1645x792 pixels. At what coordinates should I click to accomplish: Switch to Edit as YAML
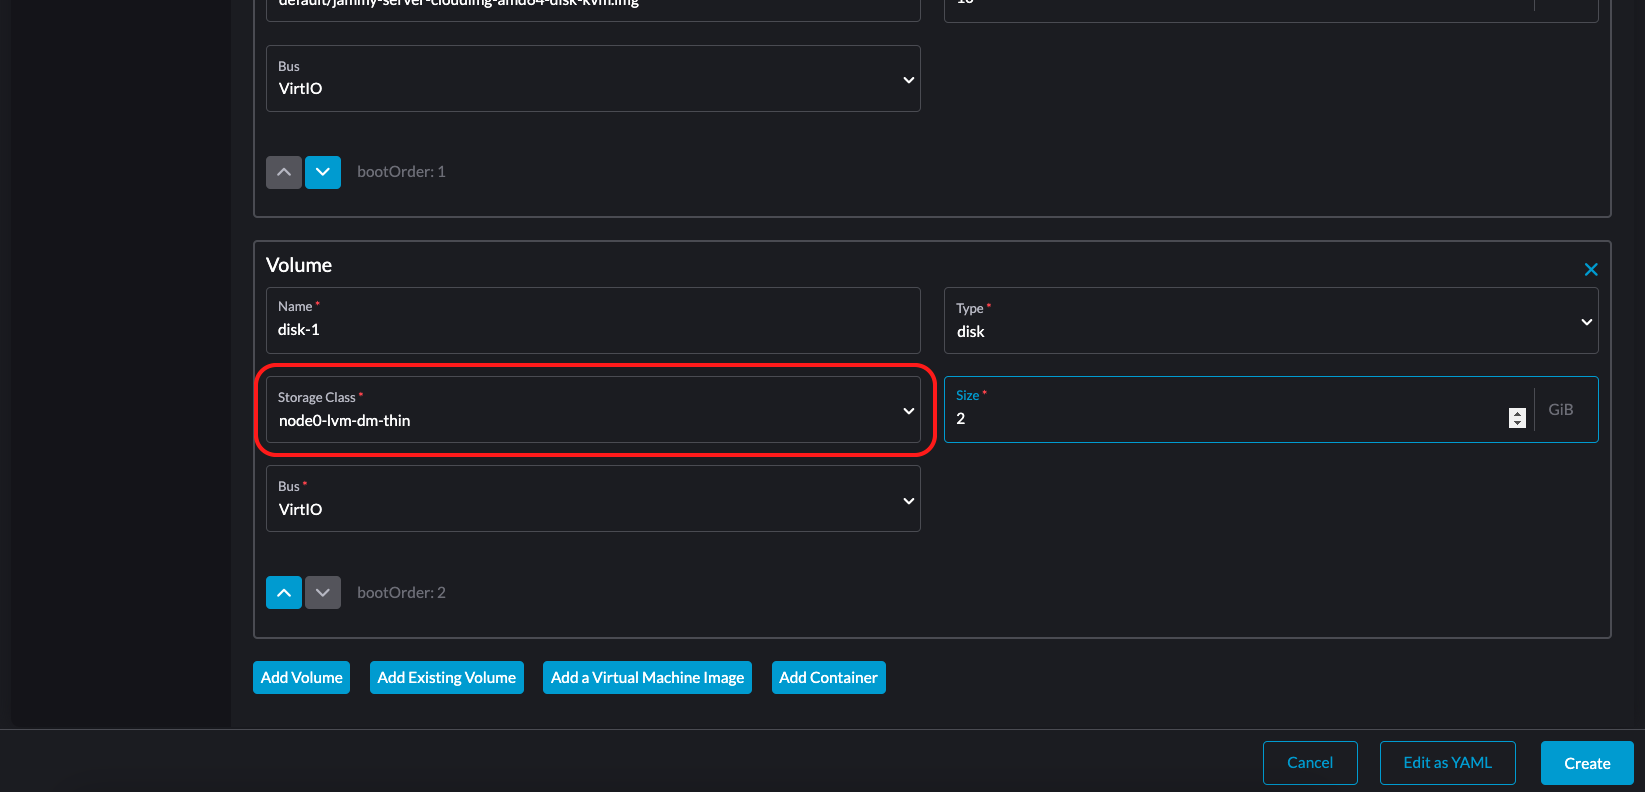coord(1447,763)
